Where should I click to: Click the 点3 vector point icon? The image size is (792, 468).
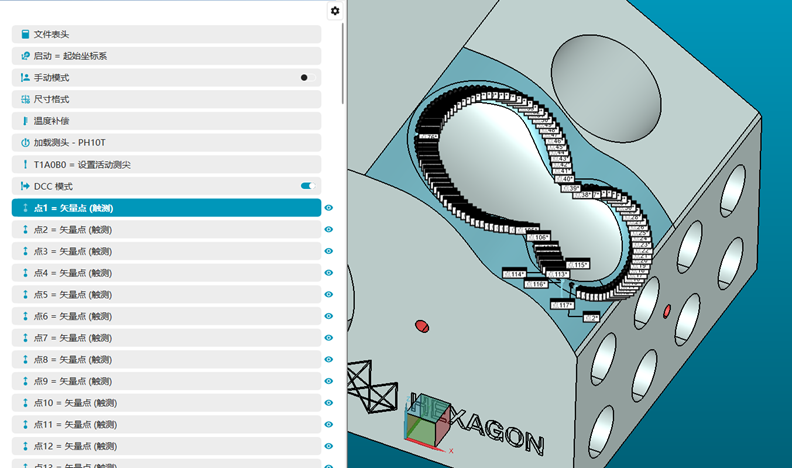pos(25,251)
